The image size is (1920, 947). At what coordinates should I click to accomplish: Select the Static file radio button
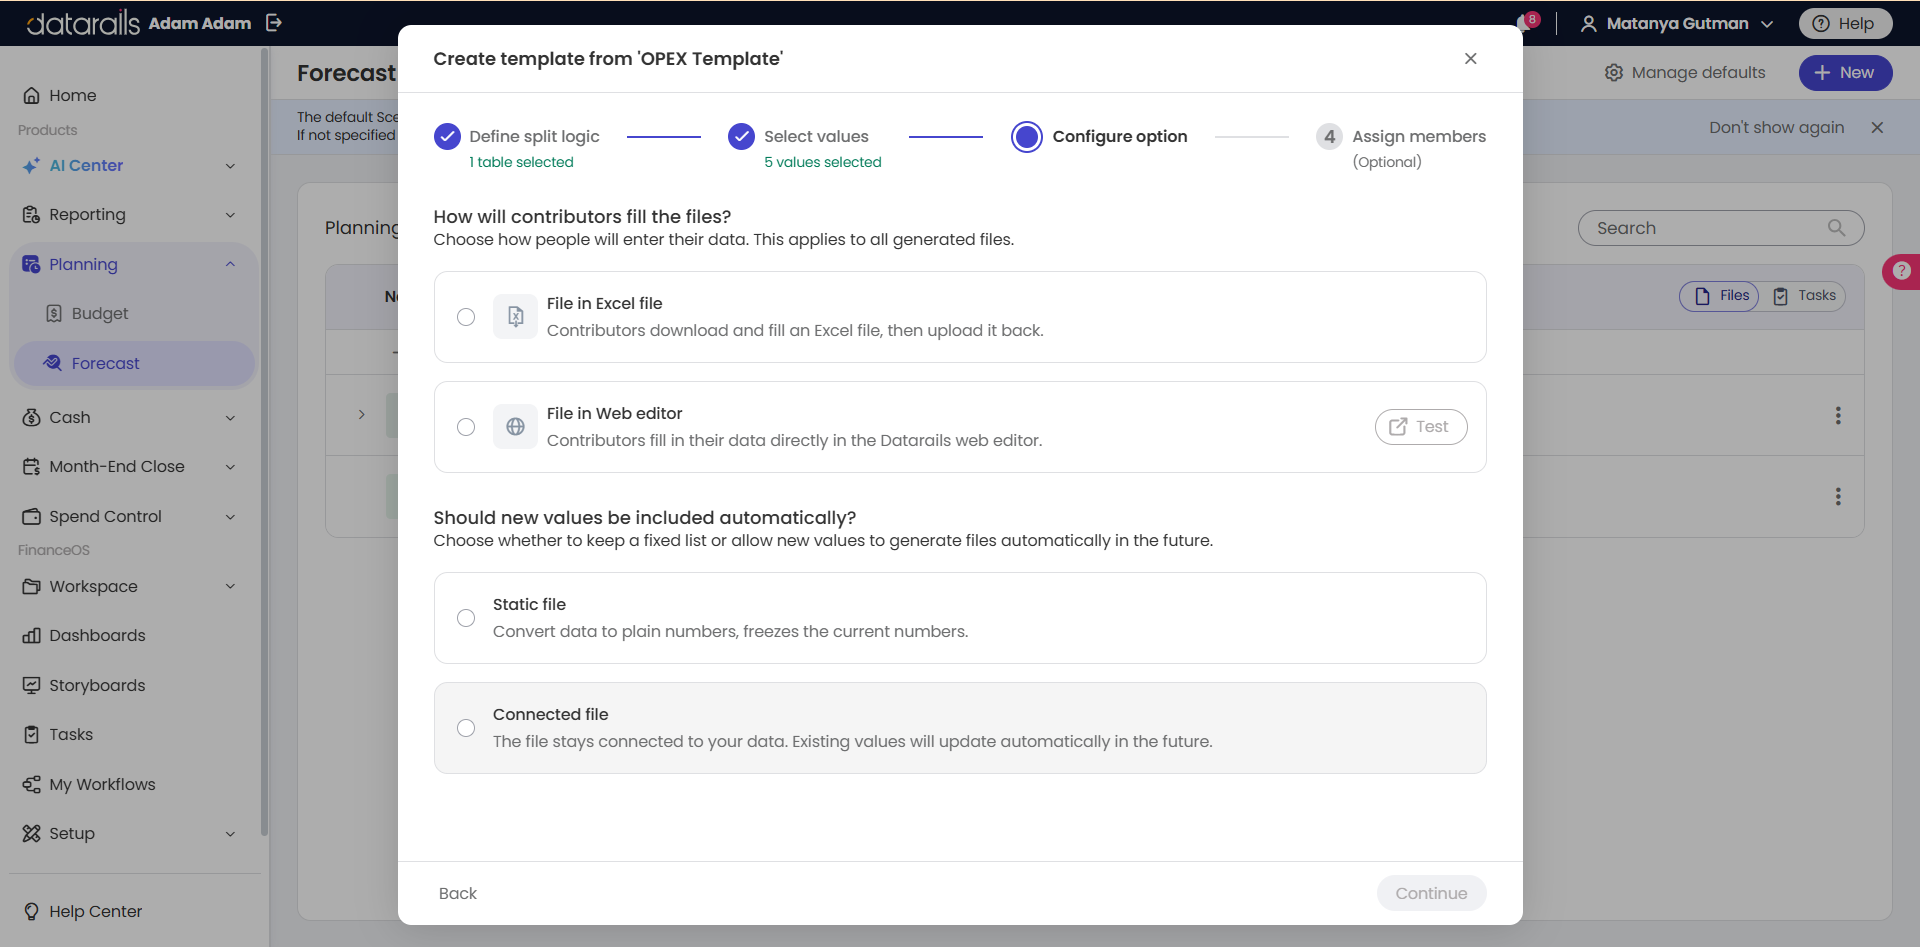point(466,618)
